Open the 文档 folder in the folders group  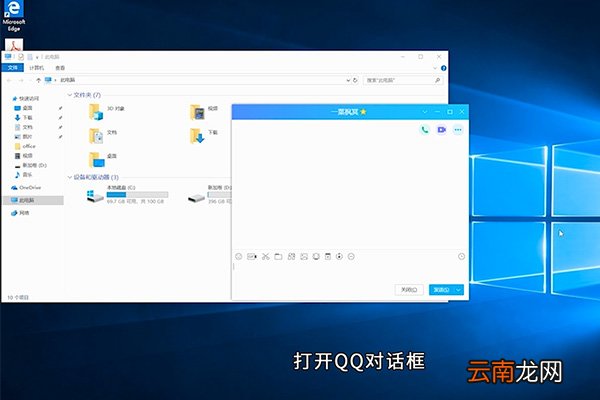click(103, 136)
